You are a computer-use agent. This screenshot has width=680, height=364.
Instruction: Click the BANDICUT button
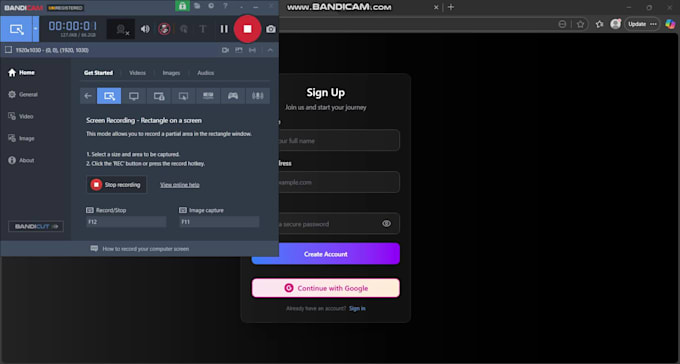[x=36, y=226]
